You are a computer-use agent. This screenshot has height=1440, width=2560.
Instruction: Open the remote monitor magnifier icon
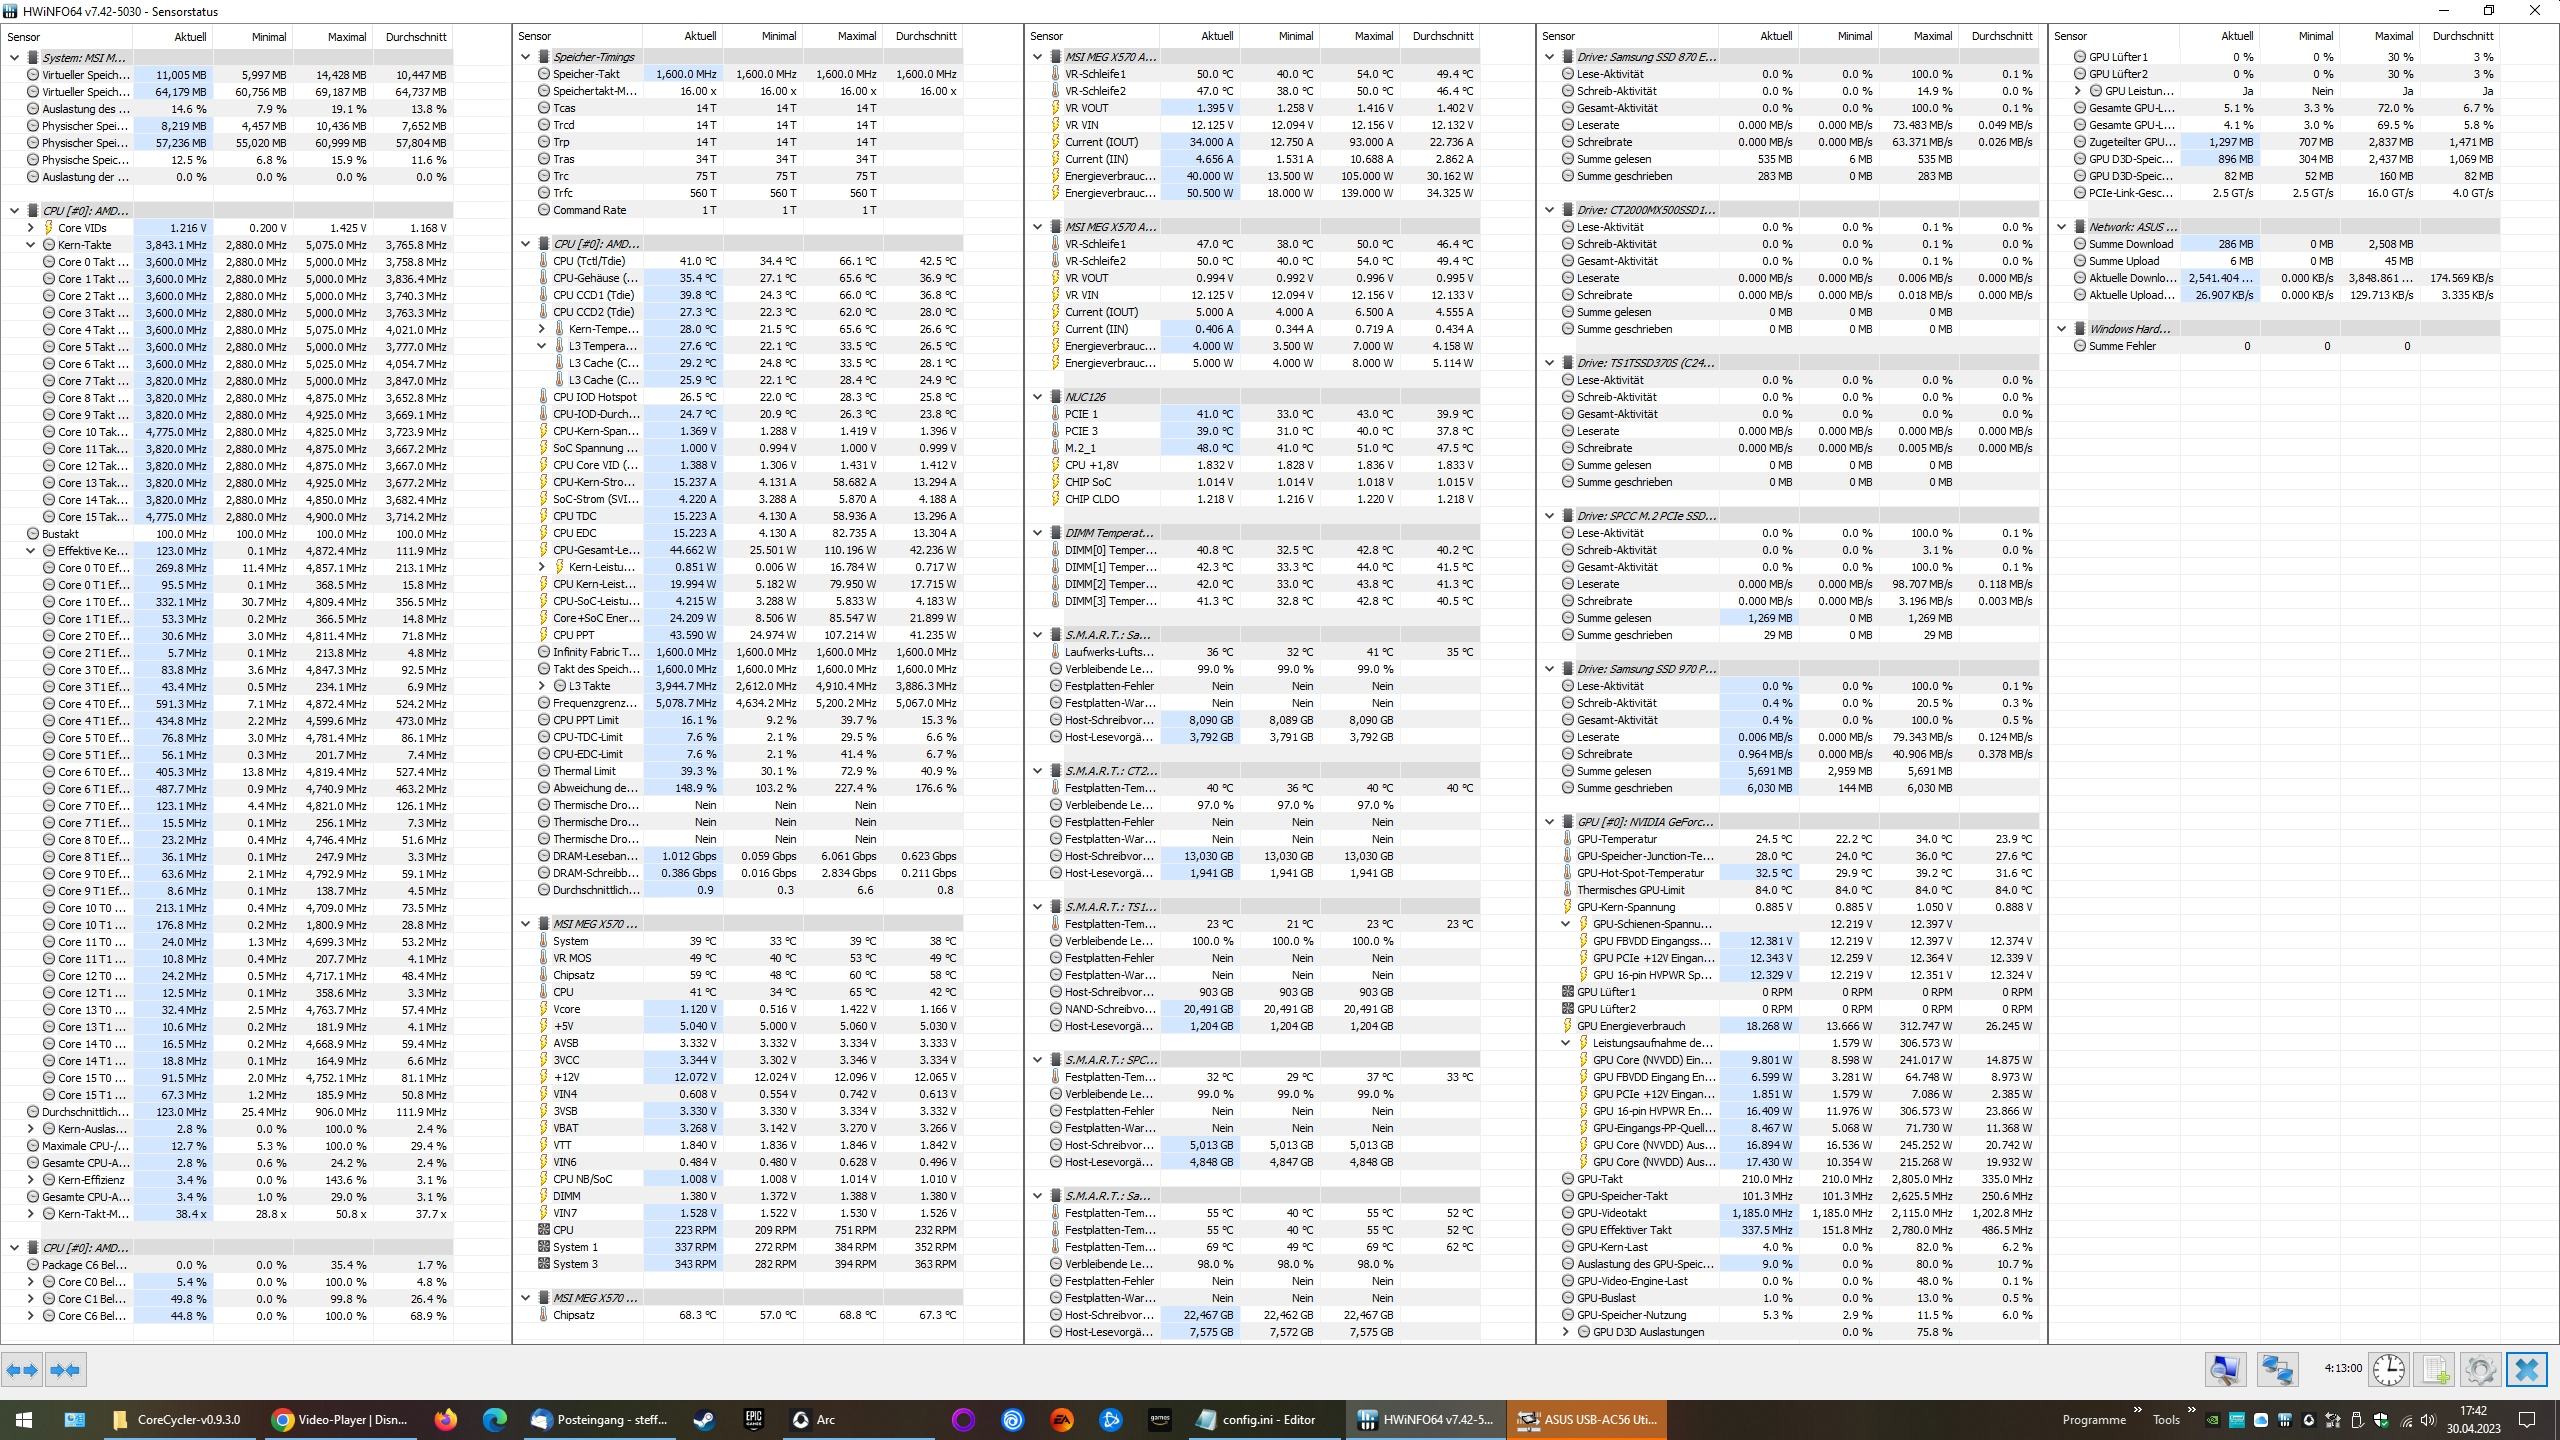tap(2225, 1369)
